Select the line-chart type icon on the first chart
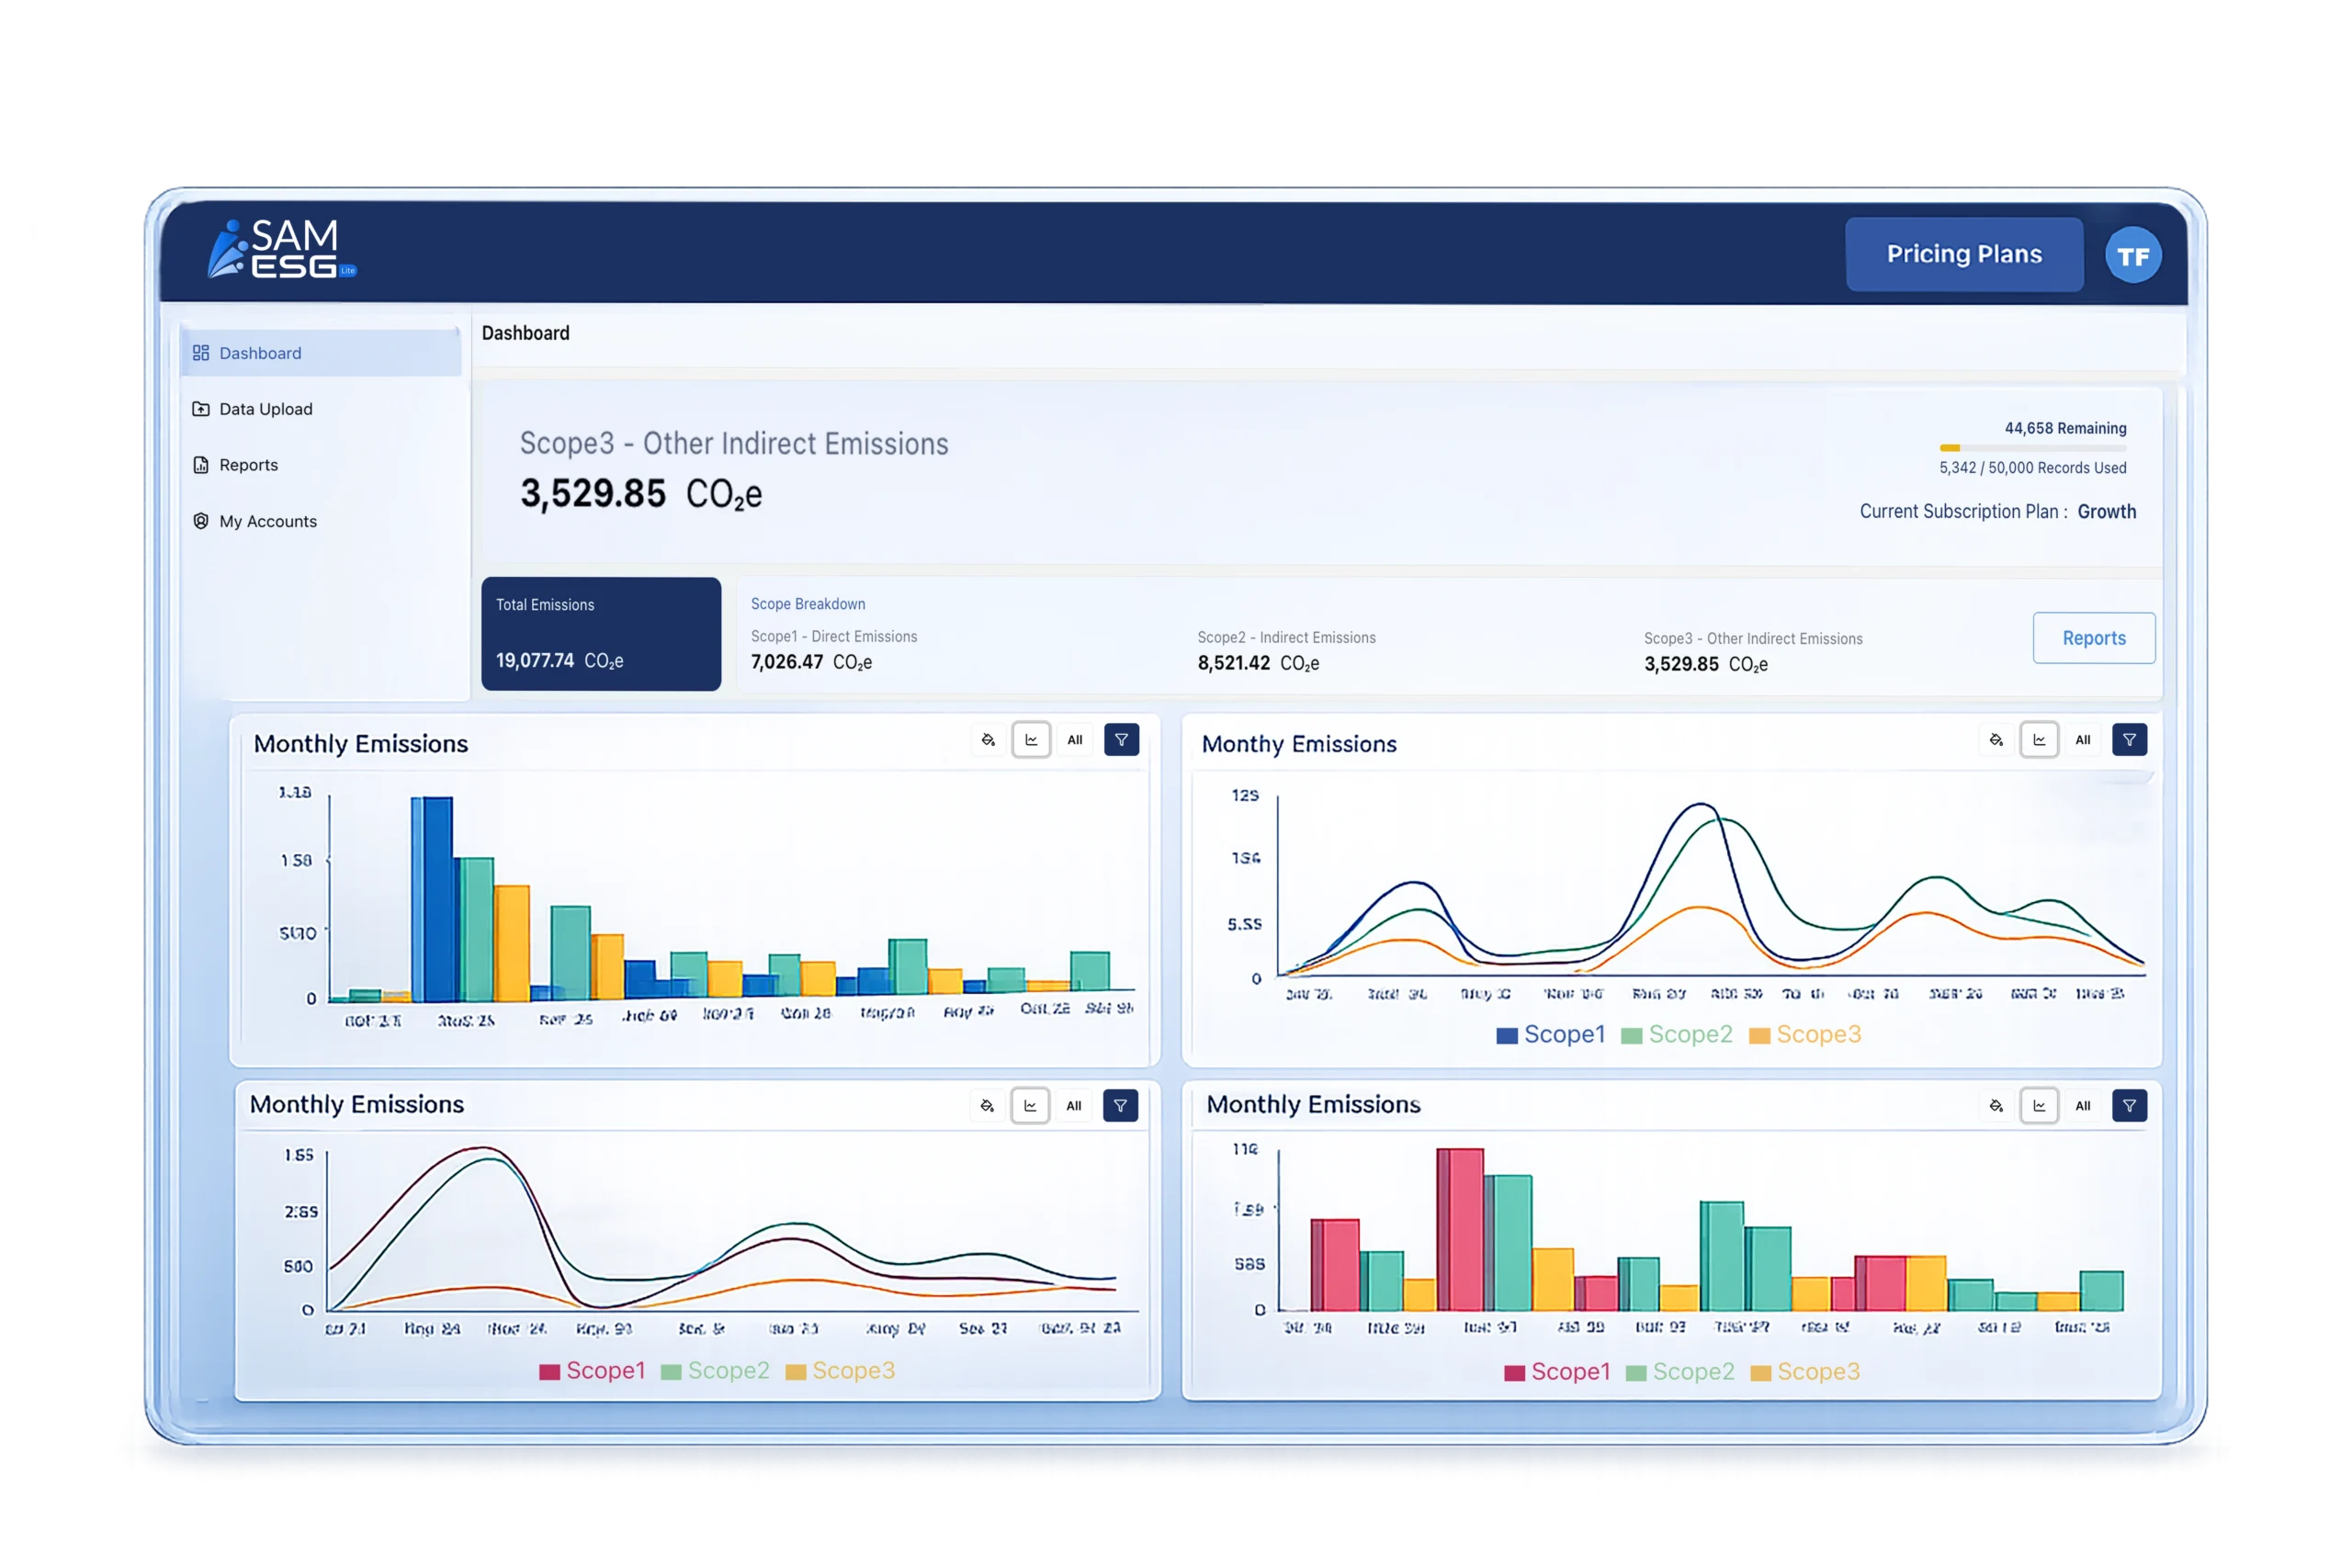 pos(1032,740)
